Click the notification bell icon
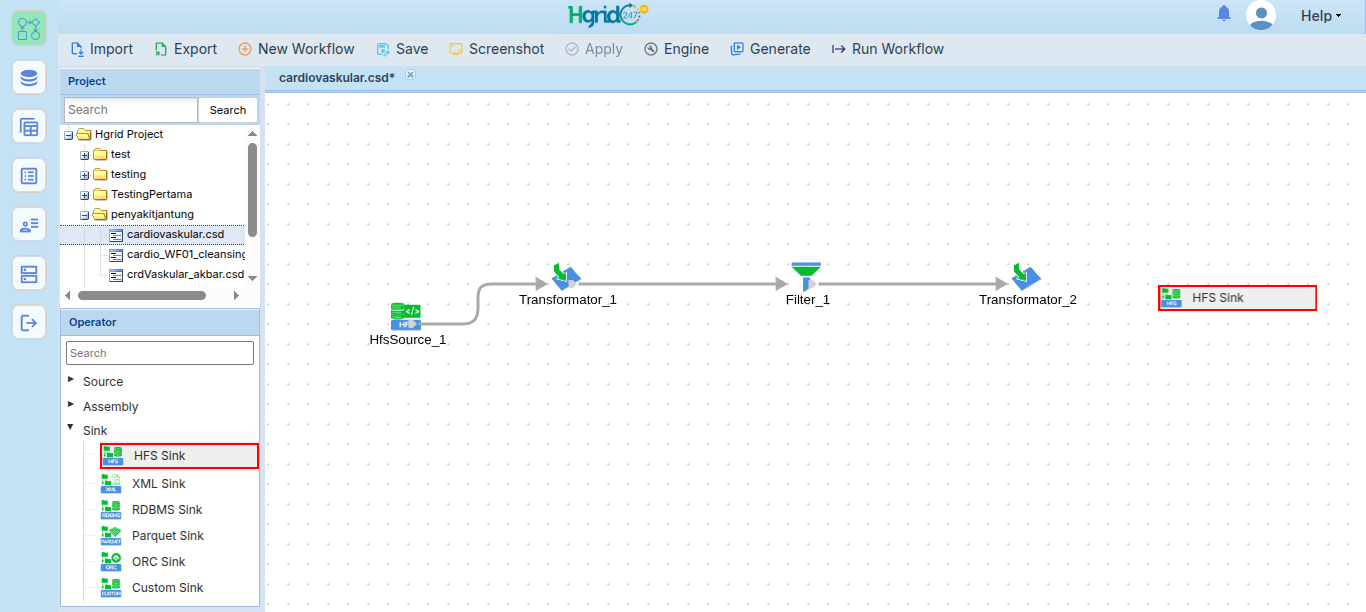1366x612 pixels. tap(1224, 14)
